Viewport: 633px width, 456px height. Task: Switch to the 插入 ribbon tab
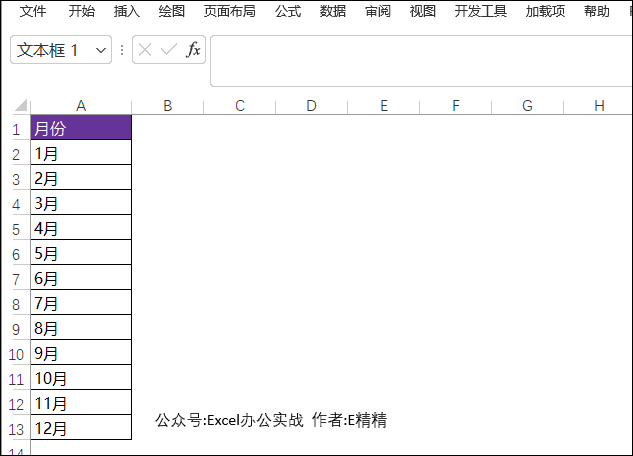(x=127, y=12)
